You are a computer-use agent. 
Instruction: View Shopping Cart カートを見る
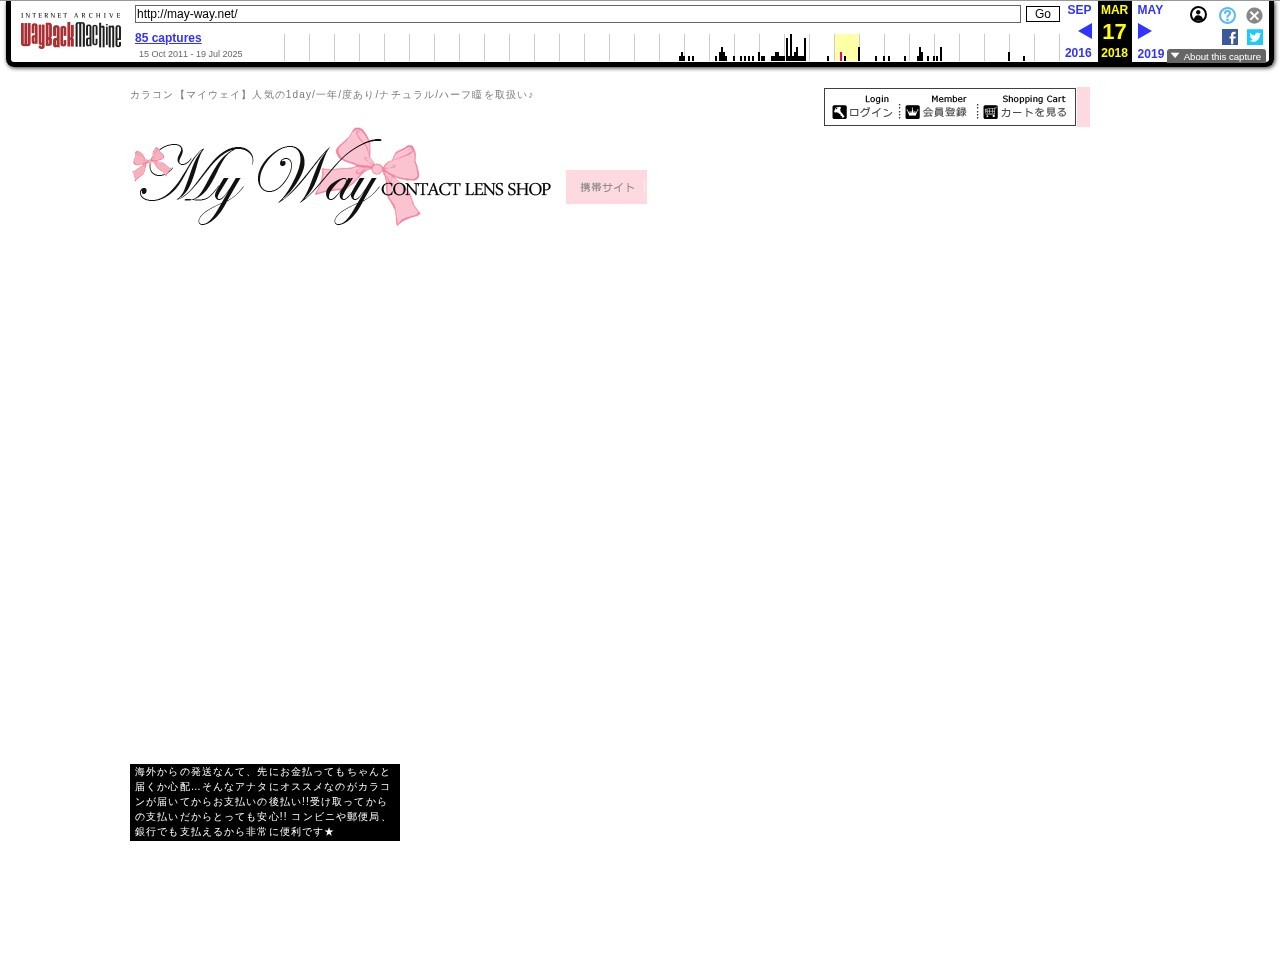pos(1025,107)
